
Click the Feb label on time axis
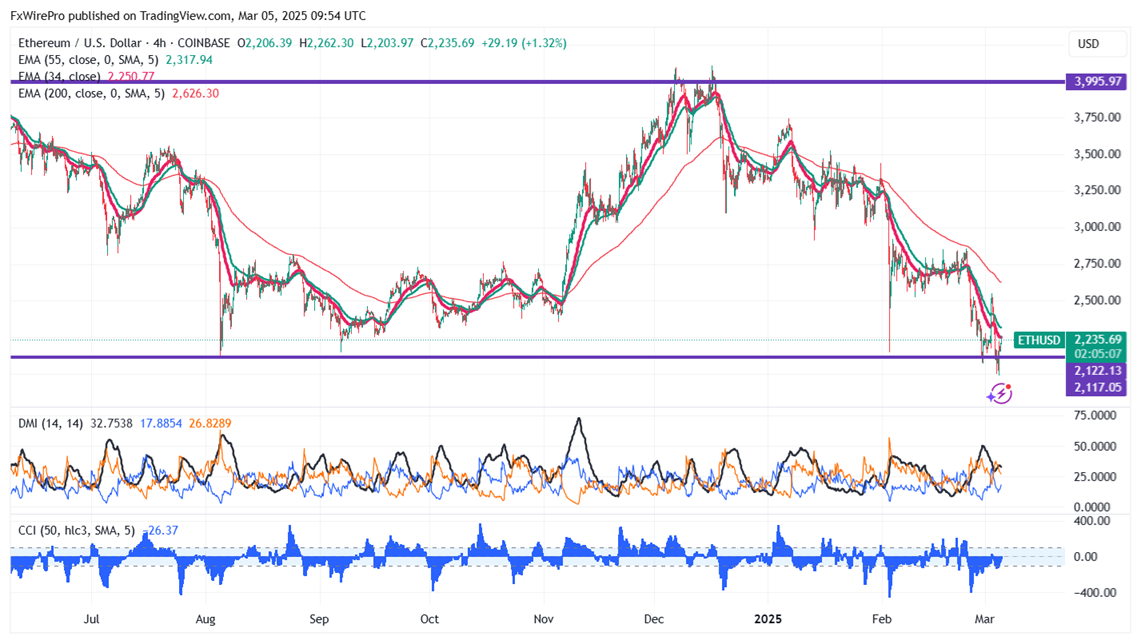coord(882,619)
